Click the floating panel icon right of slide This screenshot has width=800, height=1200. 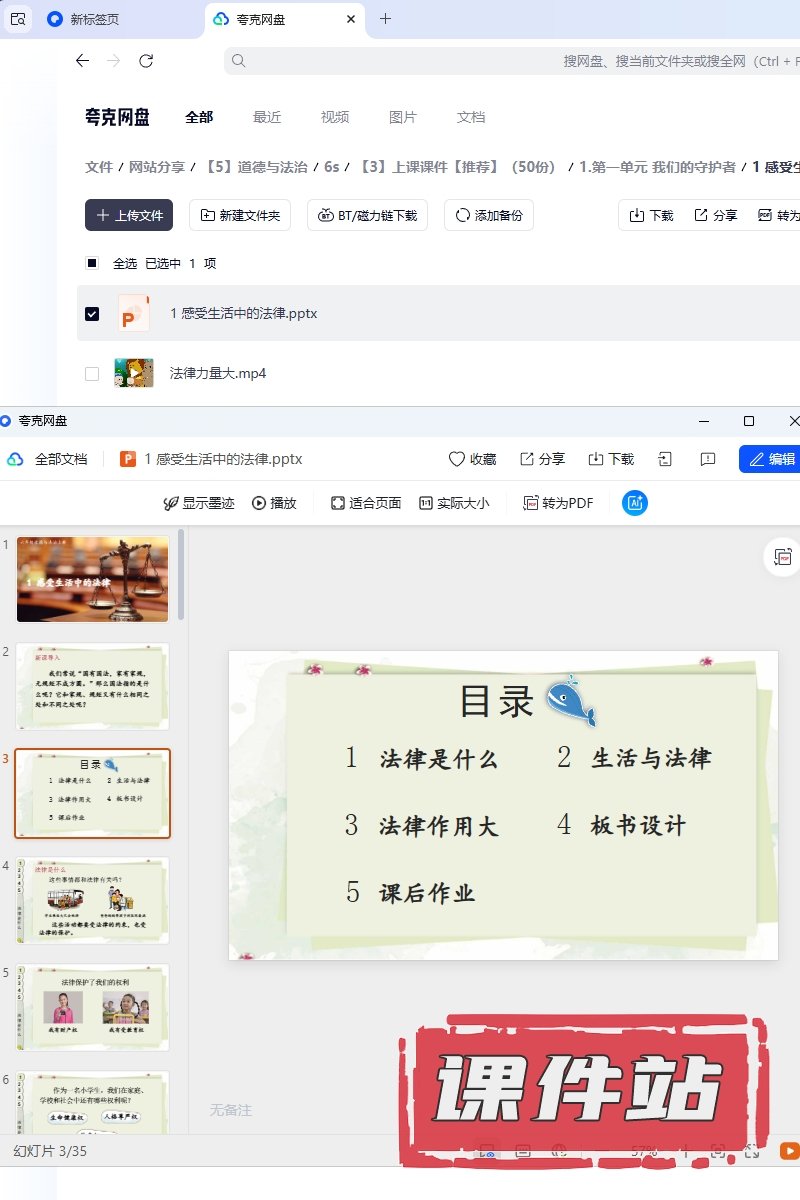782,557
